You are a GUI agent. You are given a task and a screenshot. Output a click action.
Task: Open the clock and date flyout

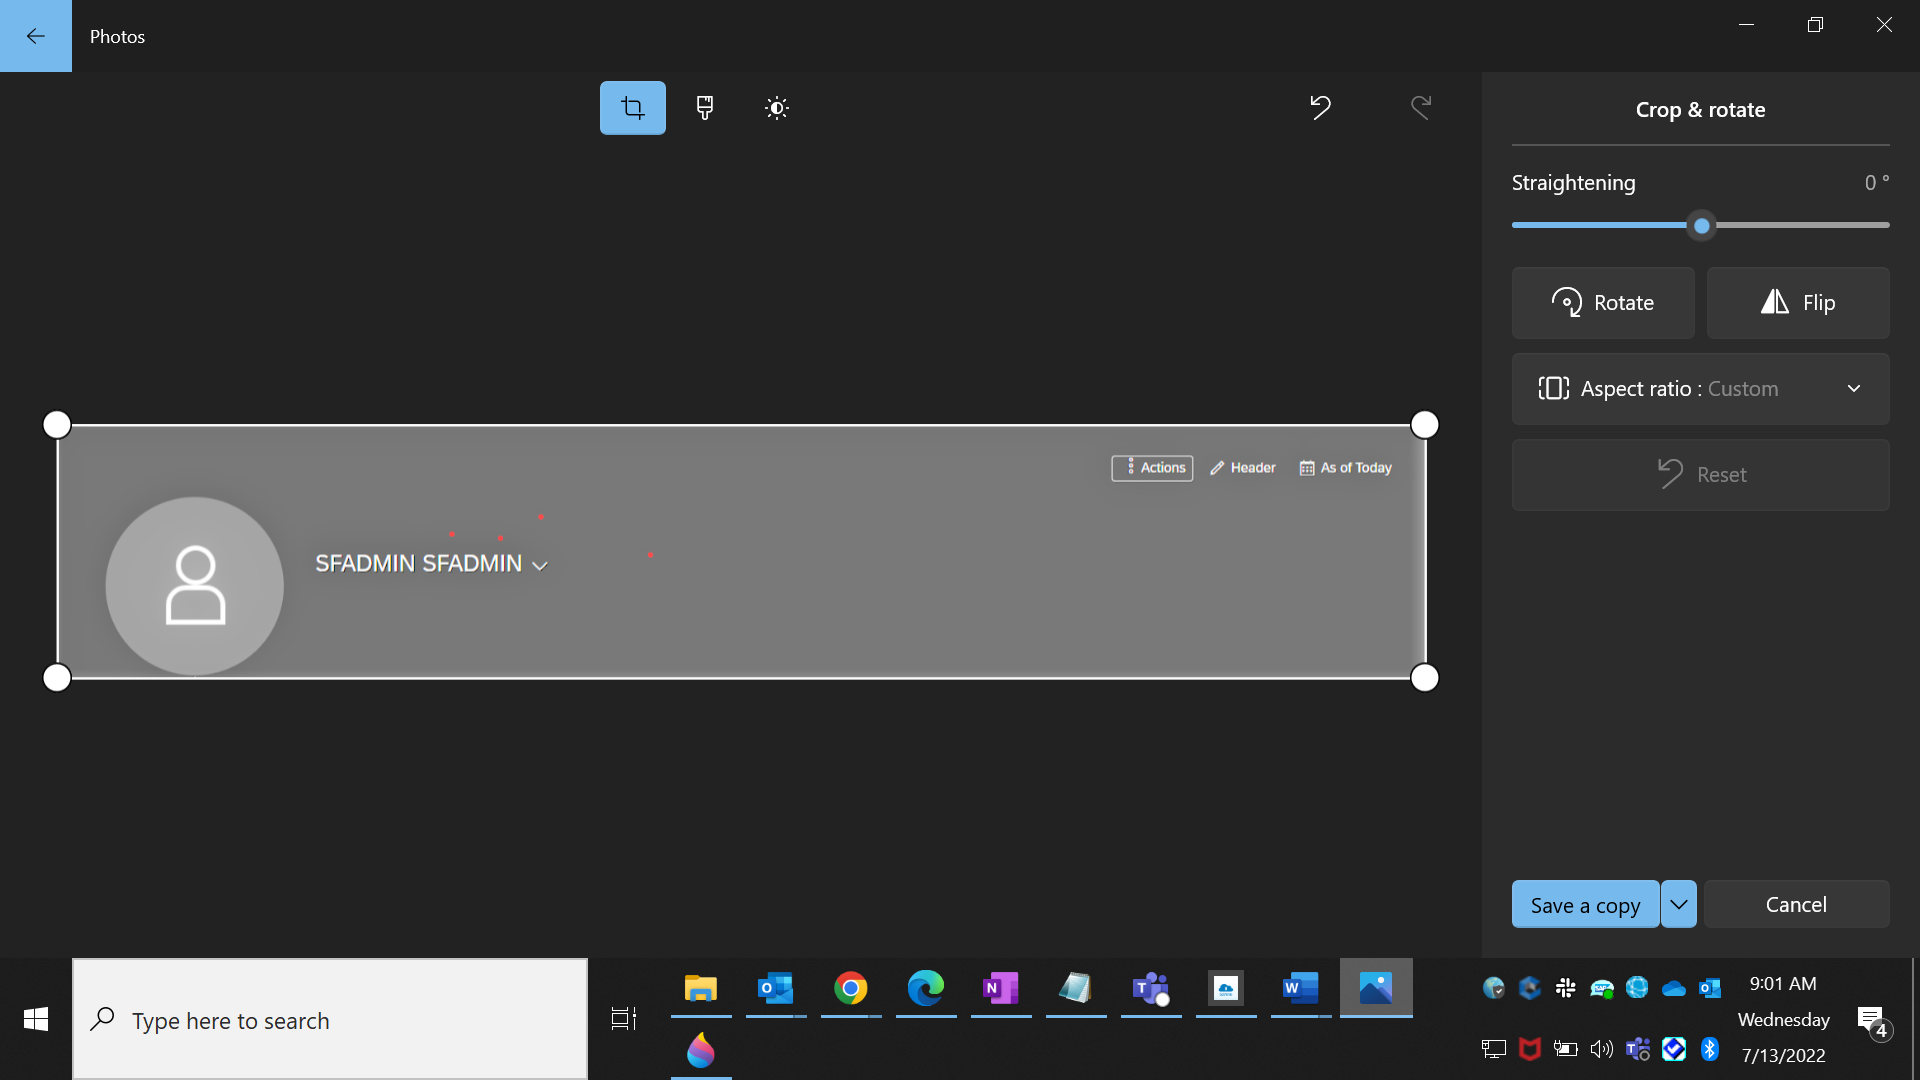click(1784, 1019)
